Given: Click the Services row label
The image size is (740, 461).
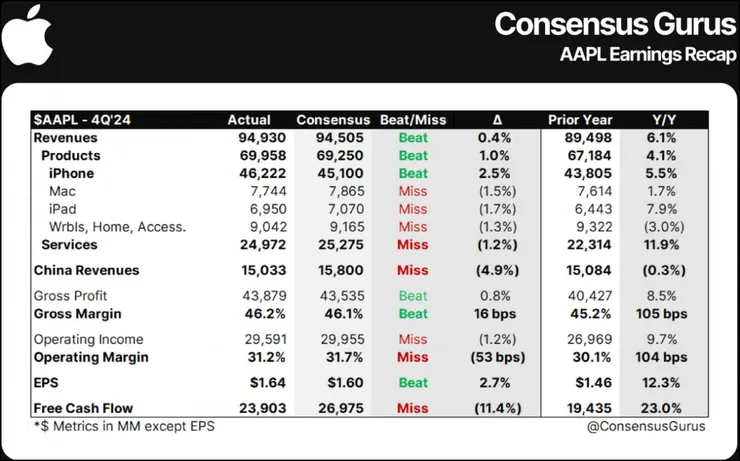Looking at the screenshot, I should point(69,245).
